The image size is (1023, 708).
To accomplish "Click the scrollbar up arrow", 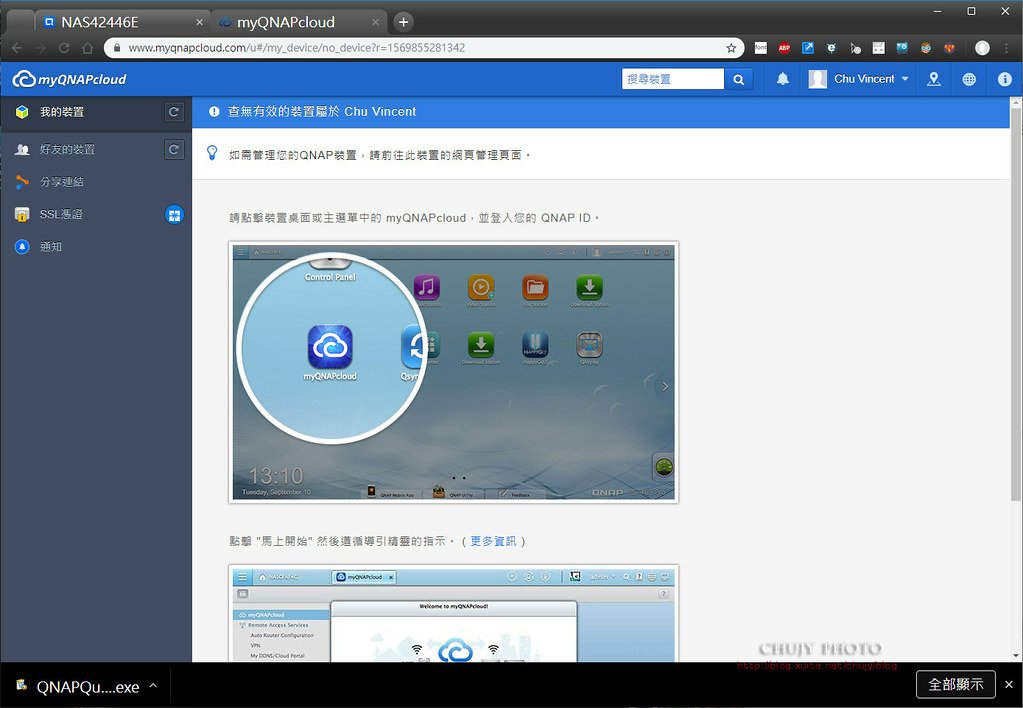I will pyautogui.click(x=1015, y=102).
